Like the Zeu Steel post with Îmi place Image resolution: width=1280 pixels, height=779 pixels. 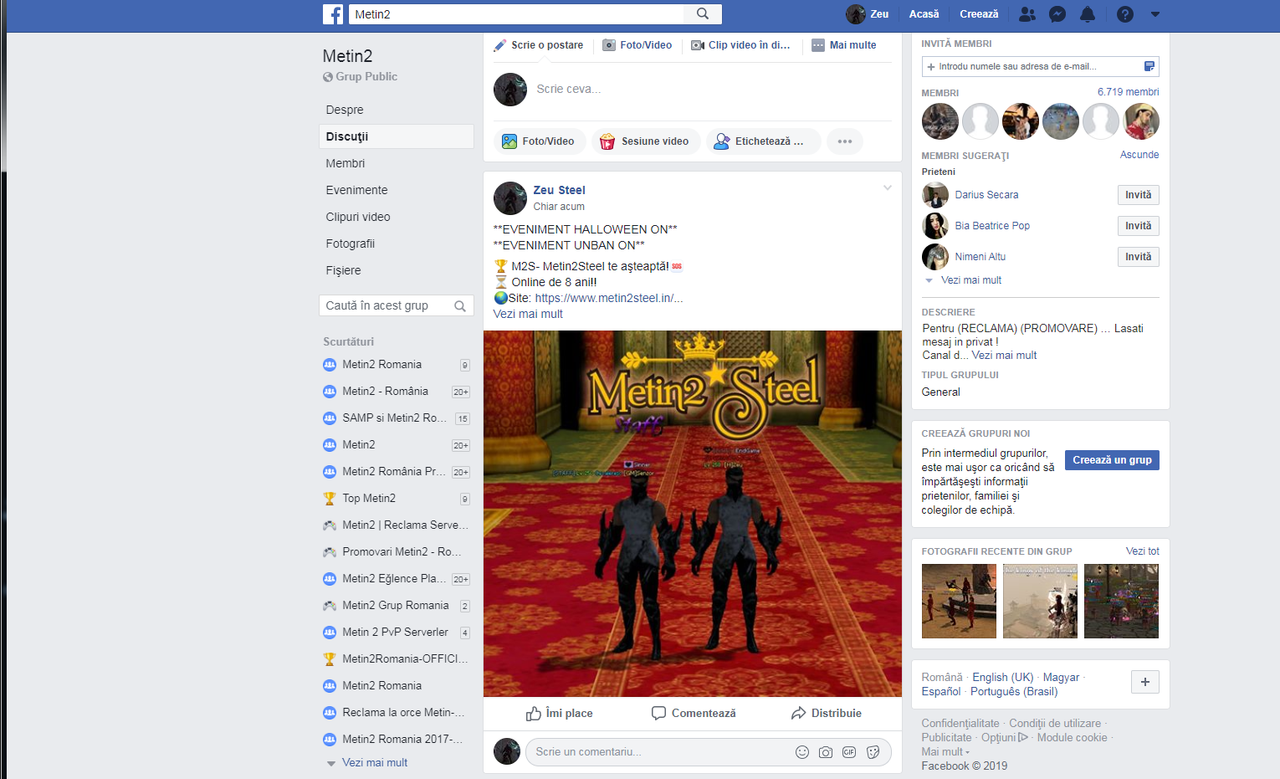[559, 713]
